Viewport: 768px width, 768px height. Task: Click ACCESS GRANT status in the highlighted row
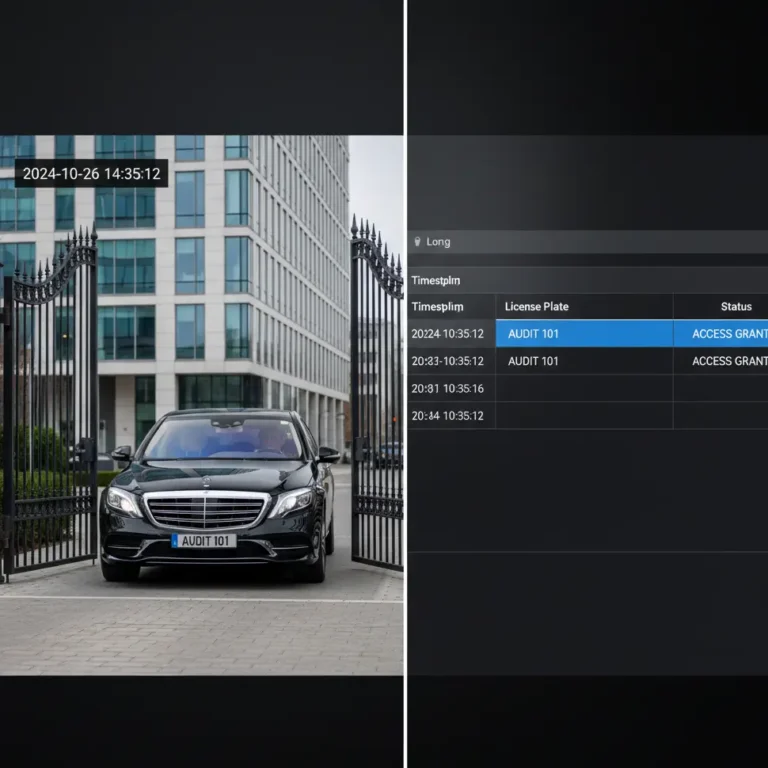coord(729,334)
